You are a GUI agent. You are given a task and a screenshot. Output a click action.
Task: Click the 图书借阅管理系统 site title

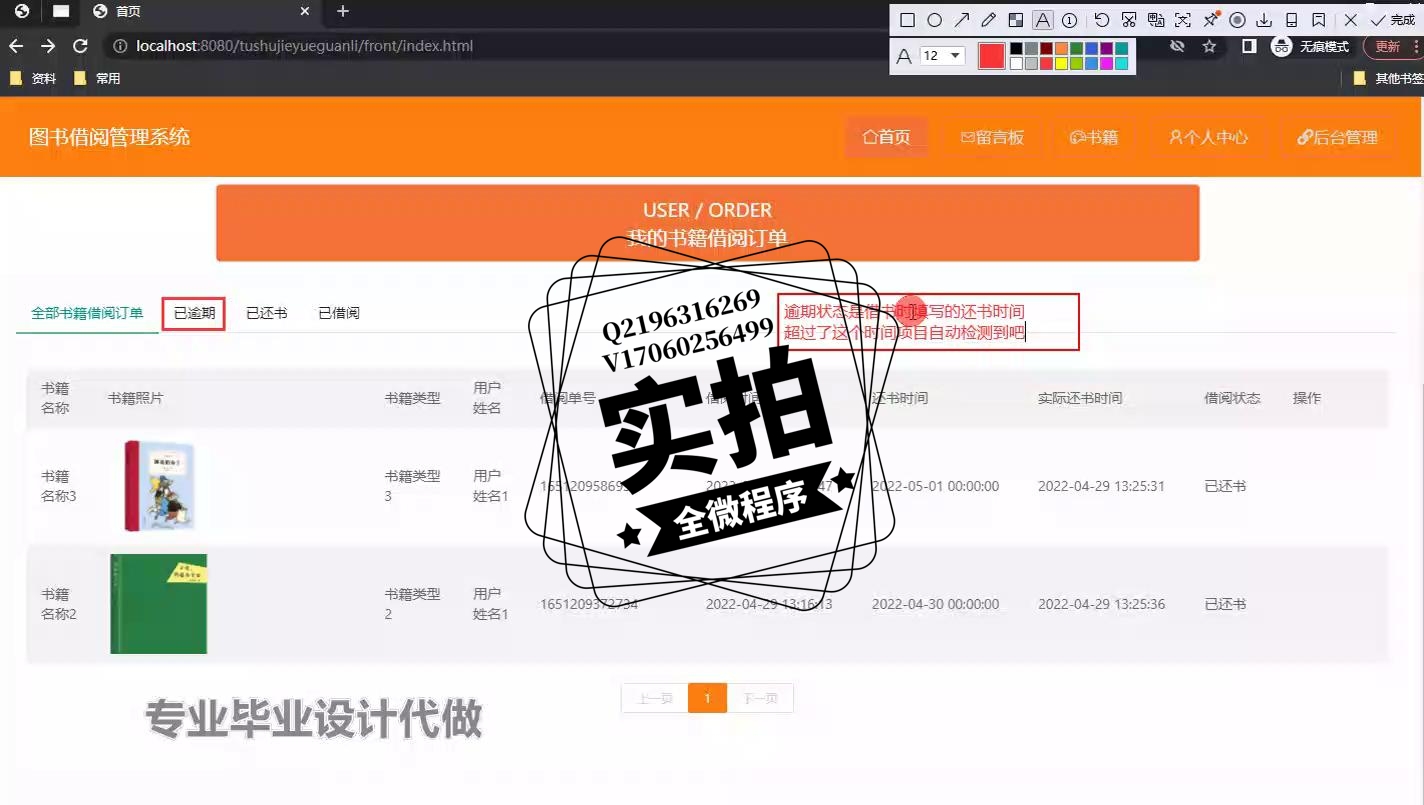point(109,137)
